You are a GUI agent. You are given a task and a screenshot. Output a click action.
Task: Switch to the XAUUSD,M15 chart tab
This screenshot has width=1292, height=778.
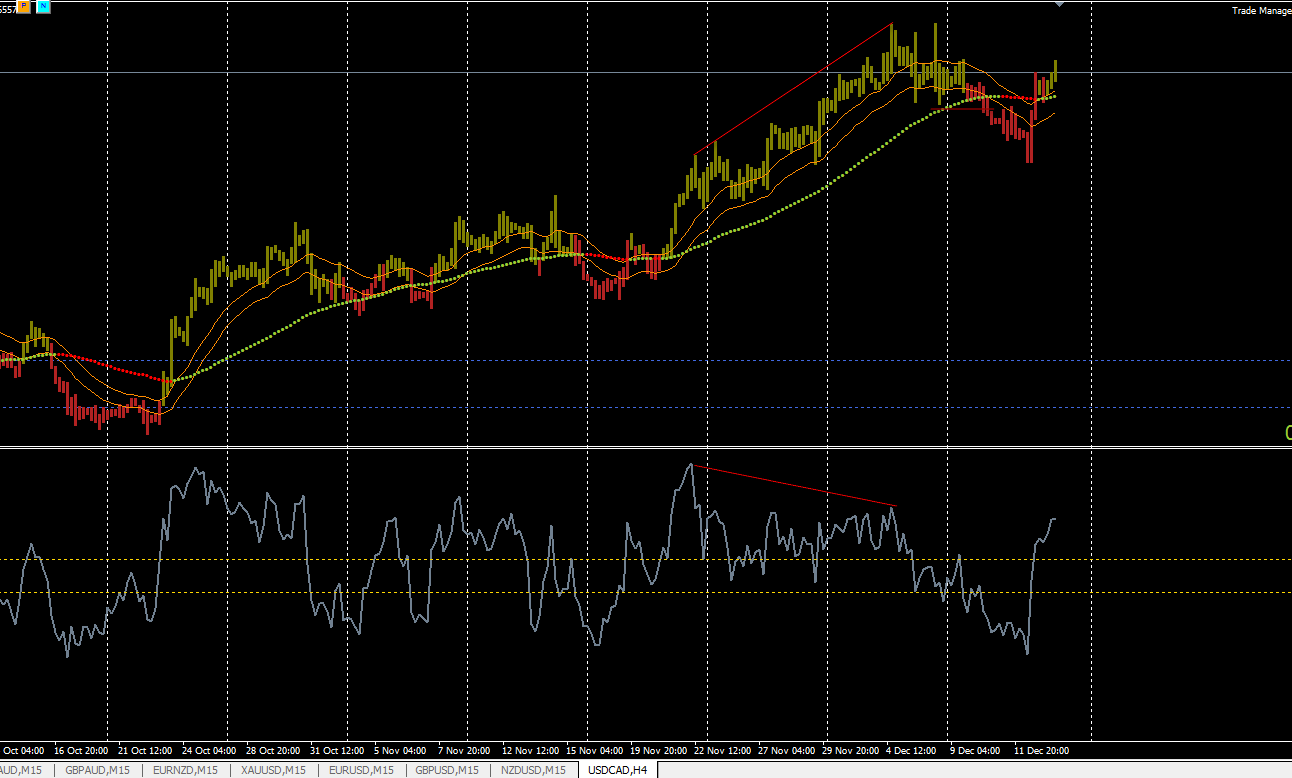pyautogui.click(x=274, y=770)
